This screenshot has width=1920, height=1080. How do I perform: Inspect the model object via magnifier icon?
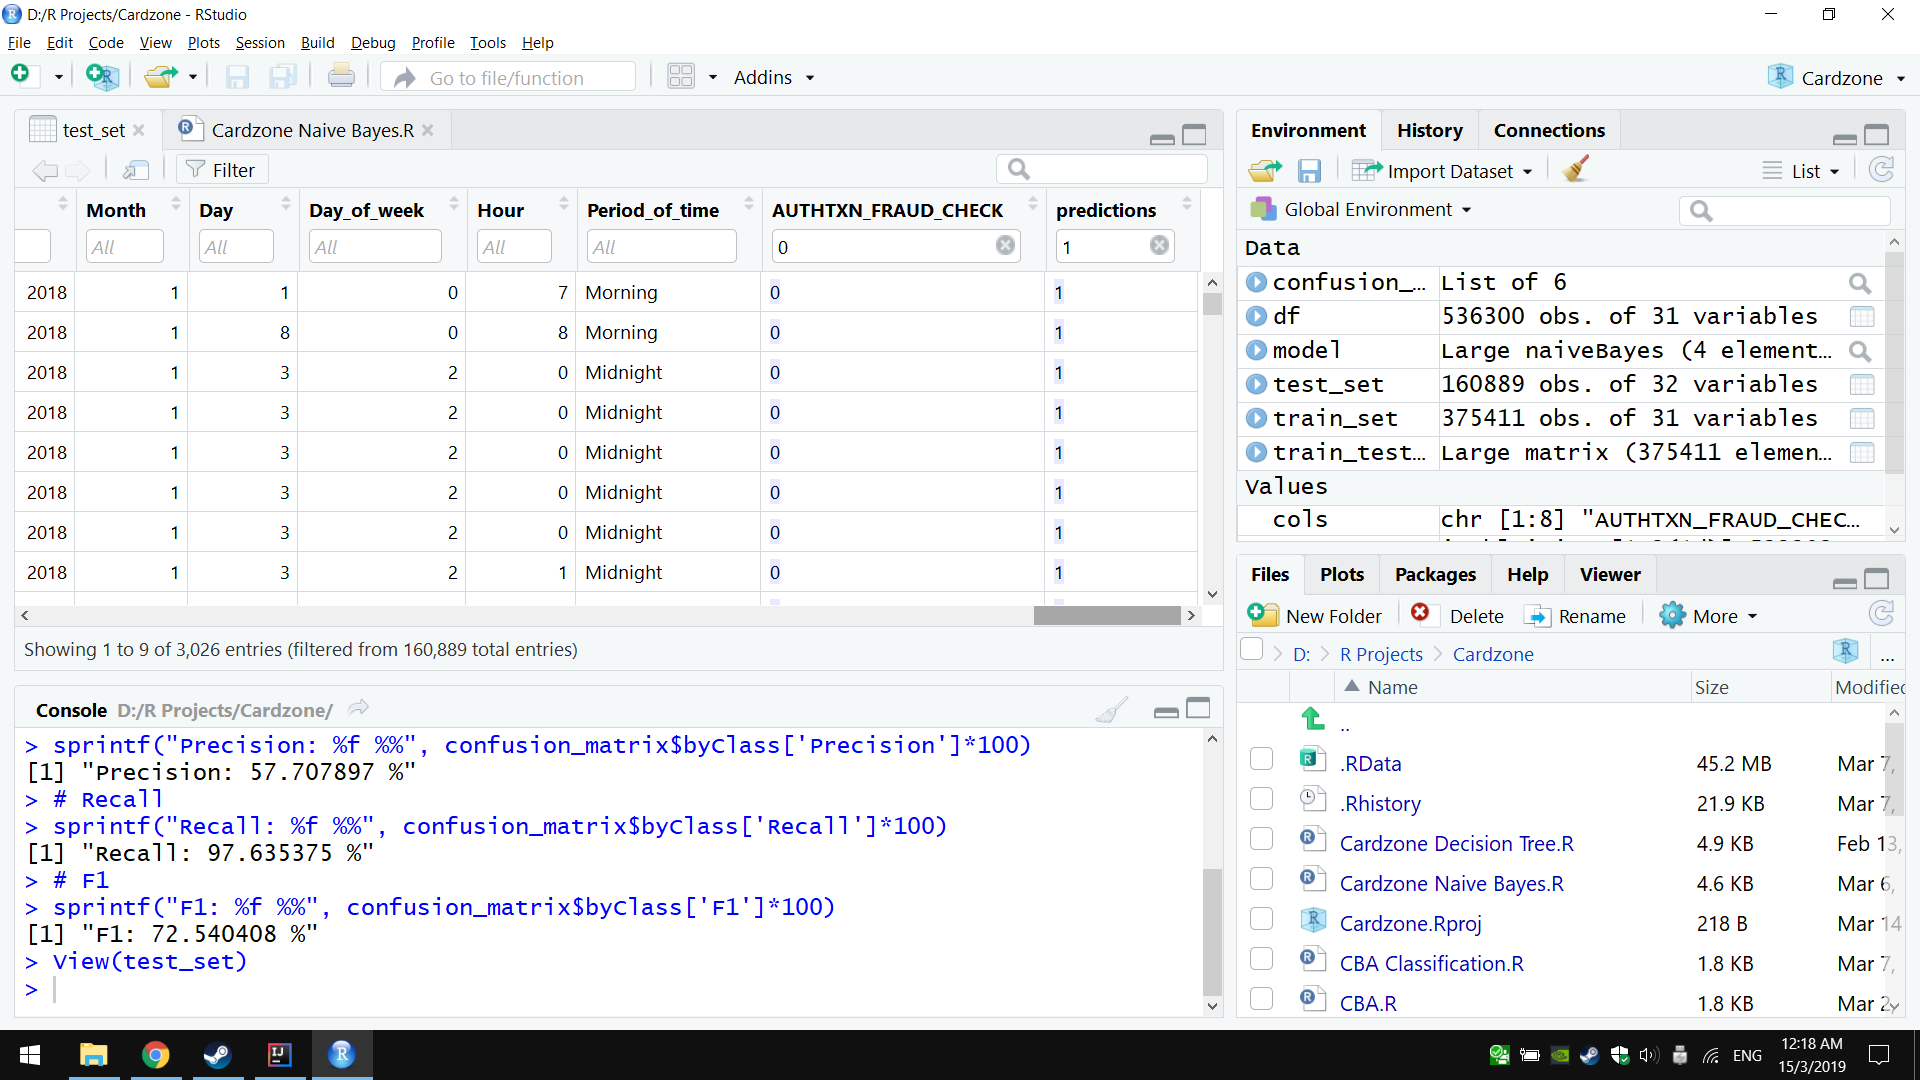(x=1860, y=351)
